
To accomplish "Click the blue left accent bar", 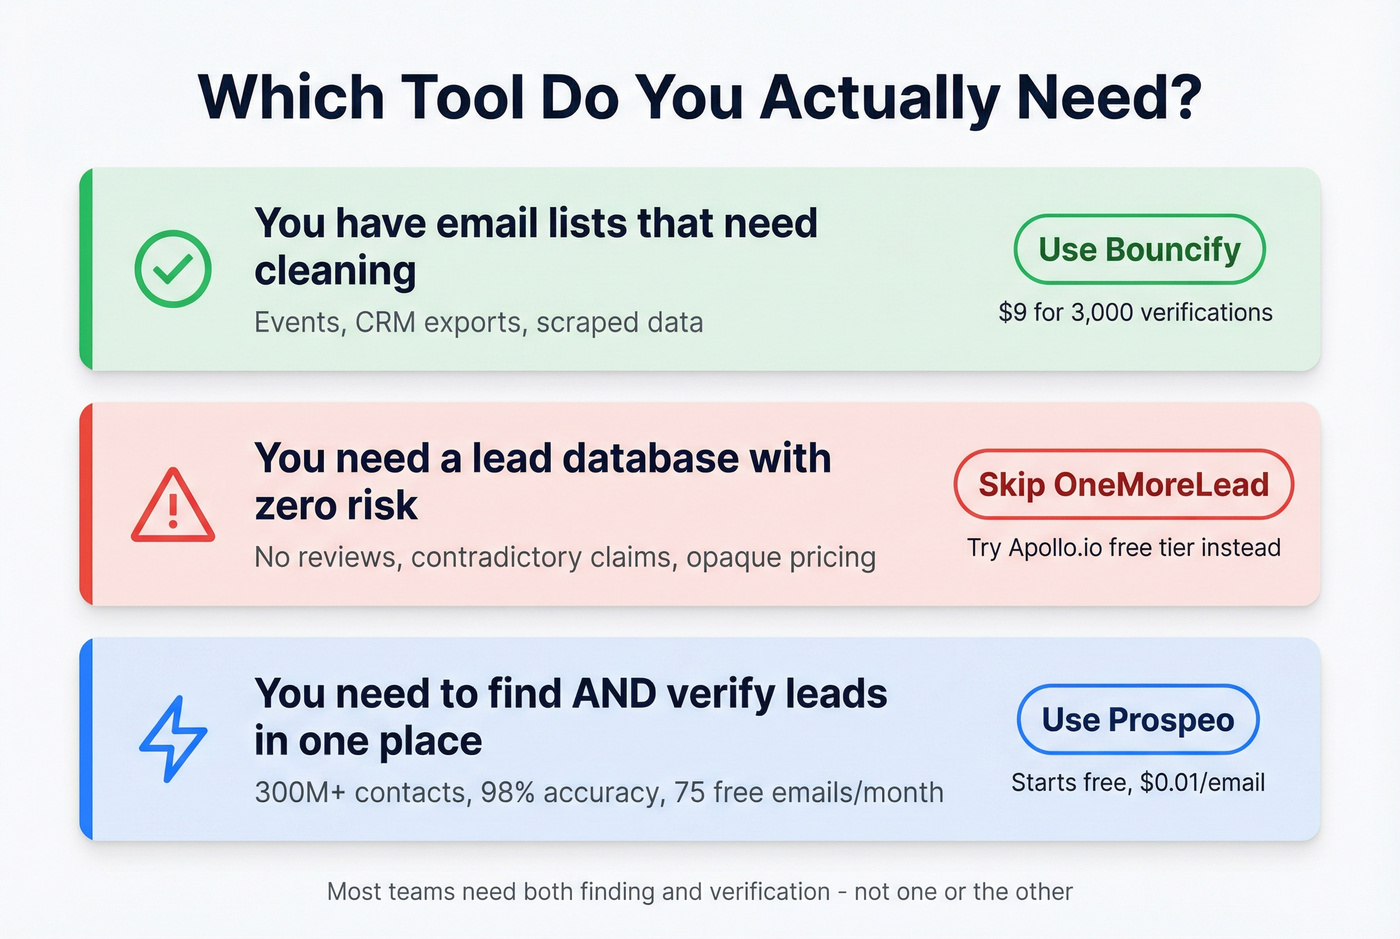I will pos(86,739).
